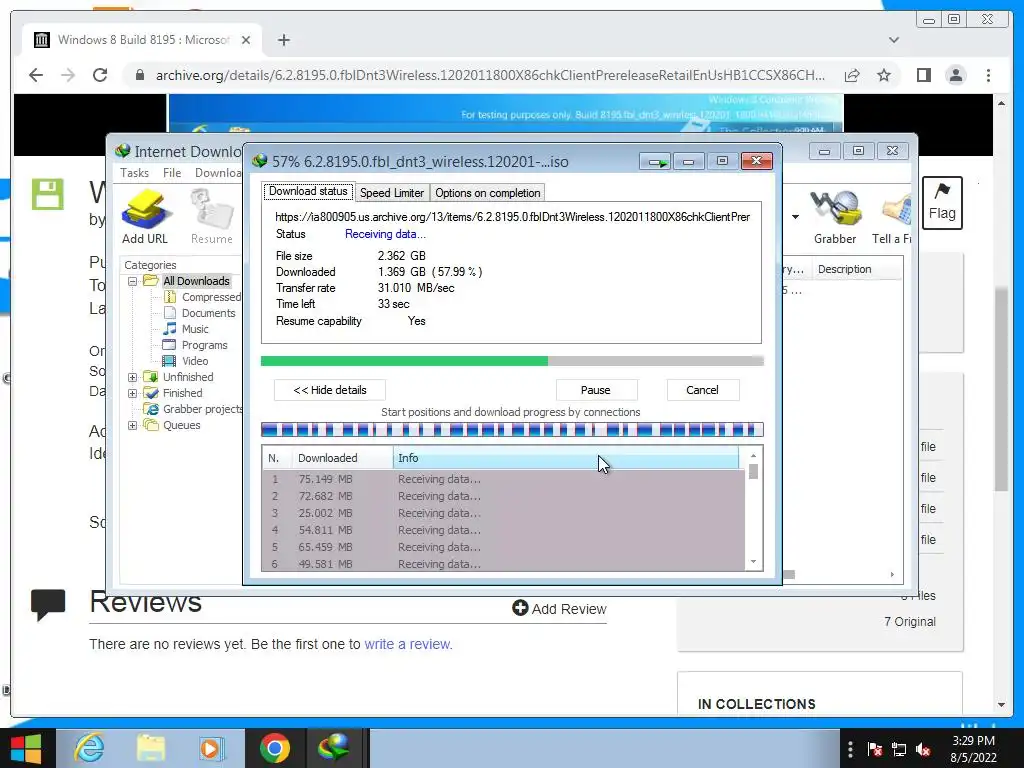Switch to the Speed Limiter tab

392,193
